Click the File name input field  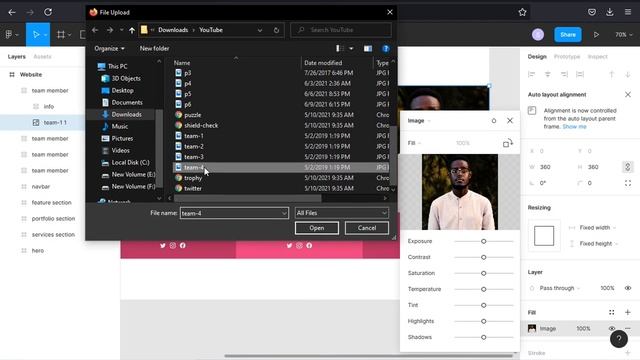tap(231, 213)
